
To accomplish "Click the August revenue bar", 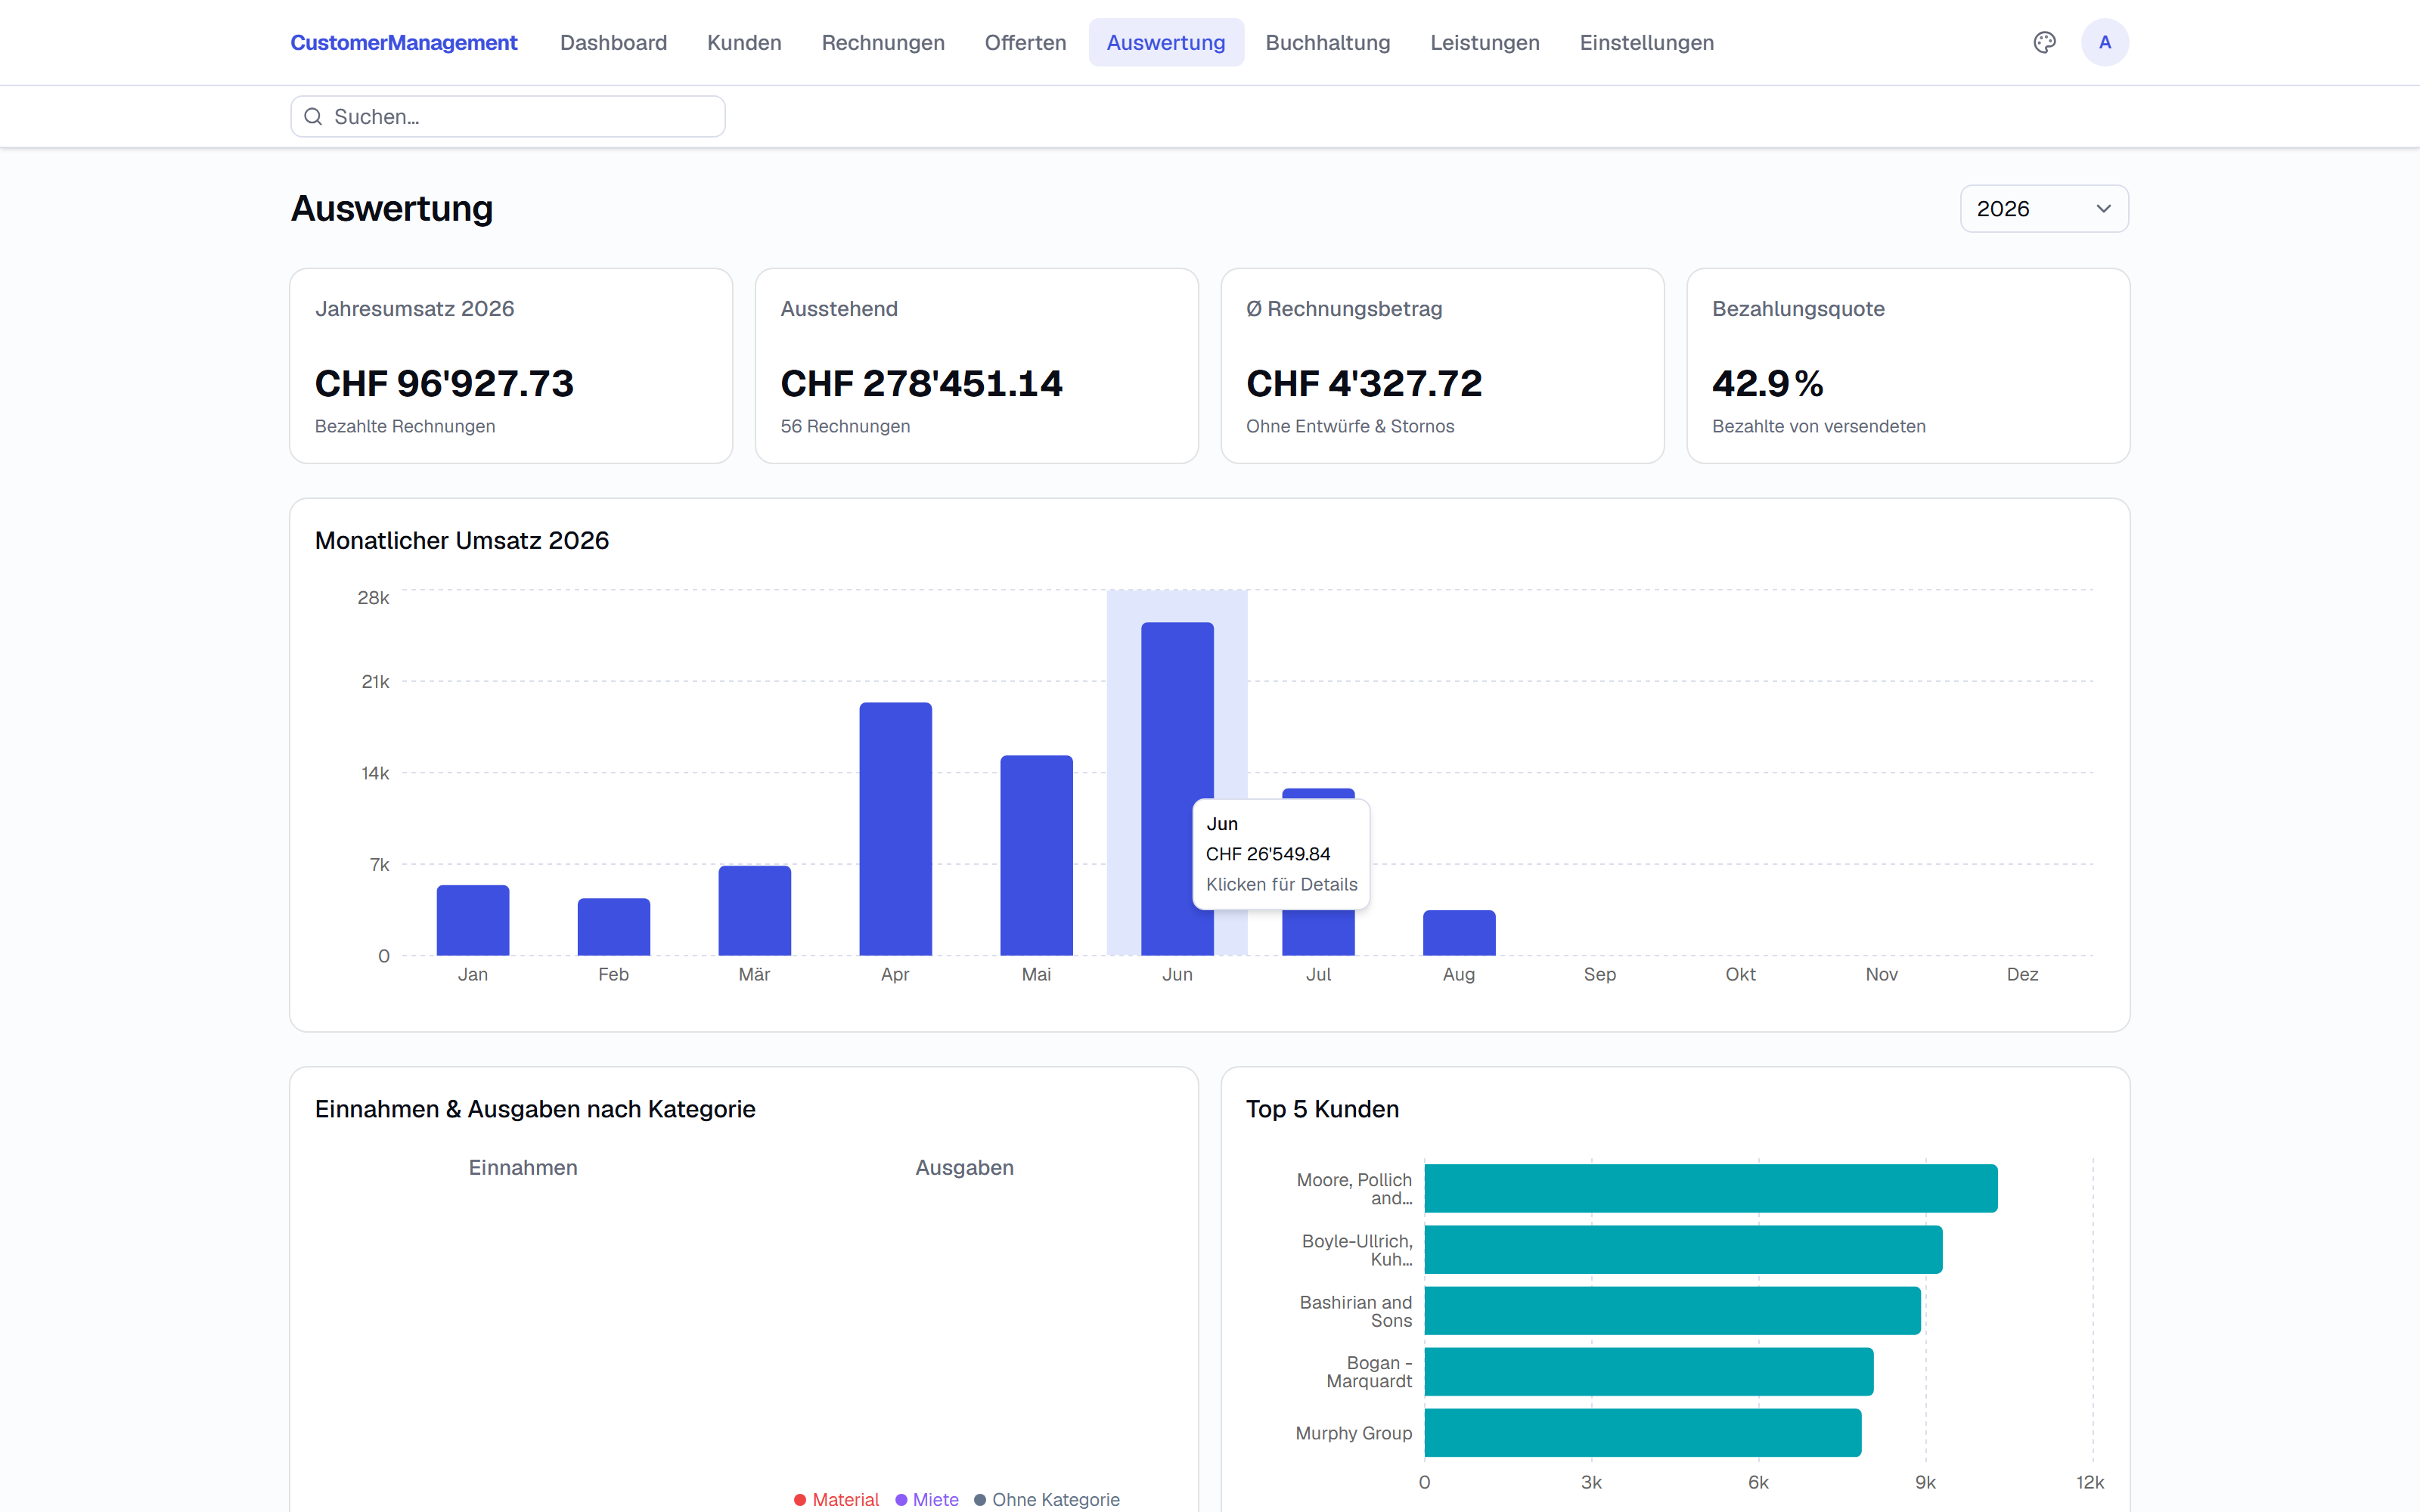I will tap(1459, 933).
